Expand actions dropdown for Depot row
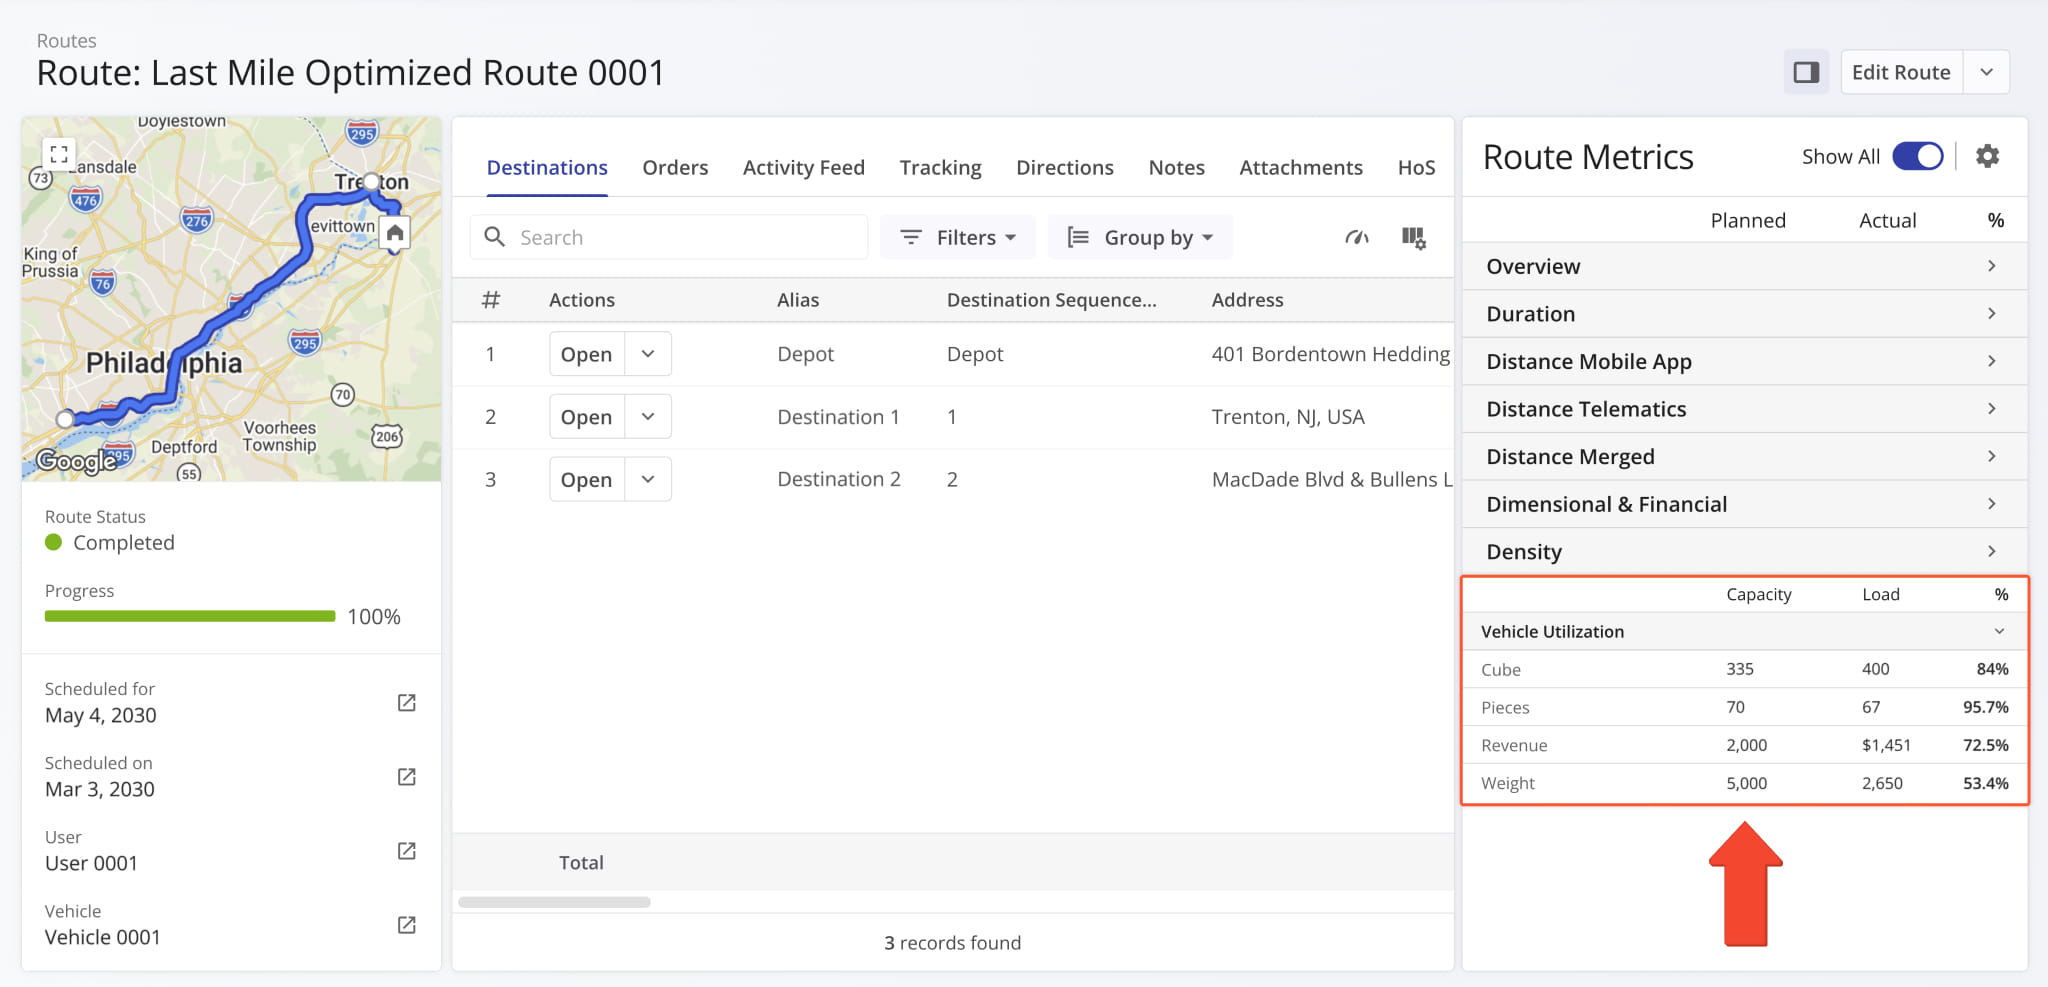The width and height of the screenshot is (2048, 987). pyautogui.click(x=648, y=354)
